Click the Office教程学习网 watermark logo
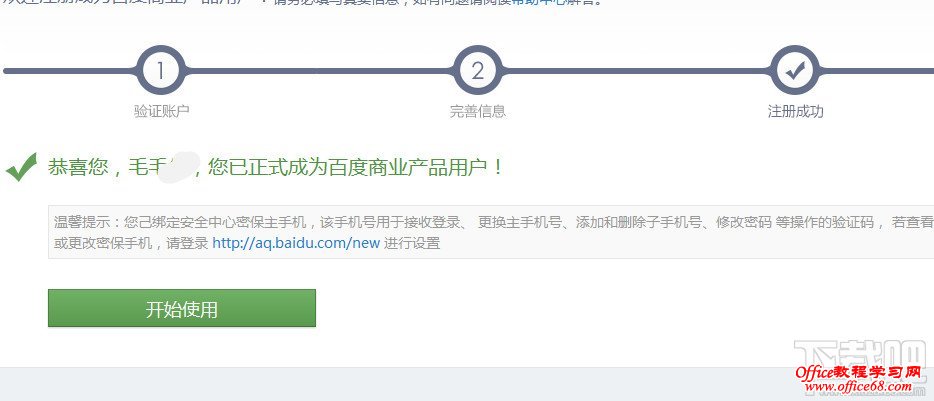The height and width of the screenshot is (401, 934). 858,373
